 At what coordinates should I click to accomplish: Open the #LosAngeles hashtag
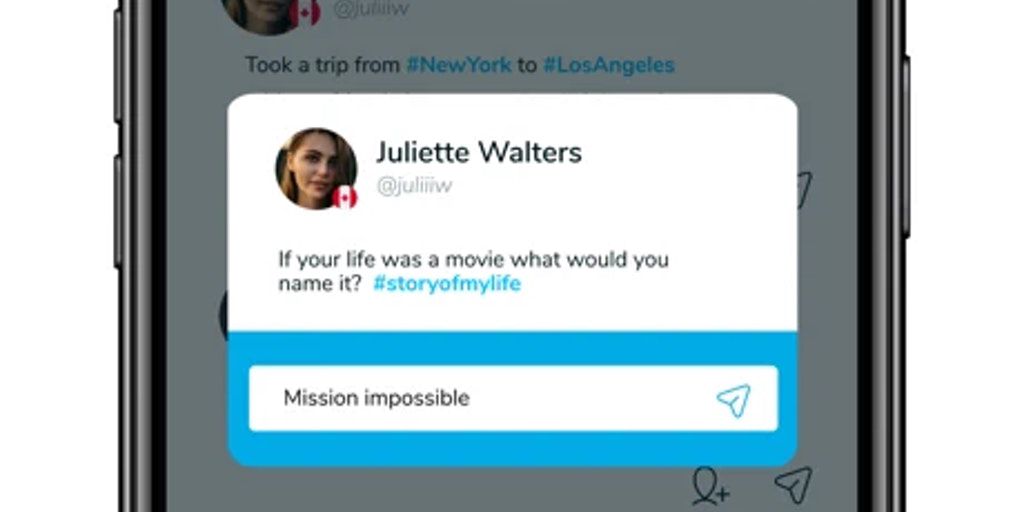[609, 65]
